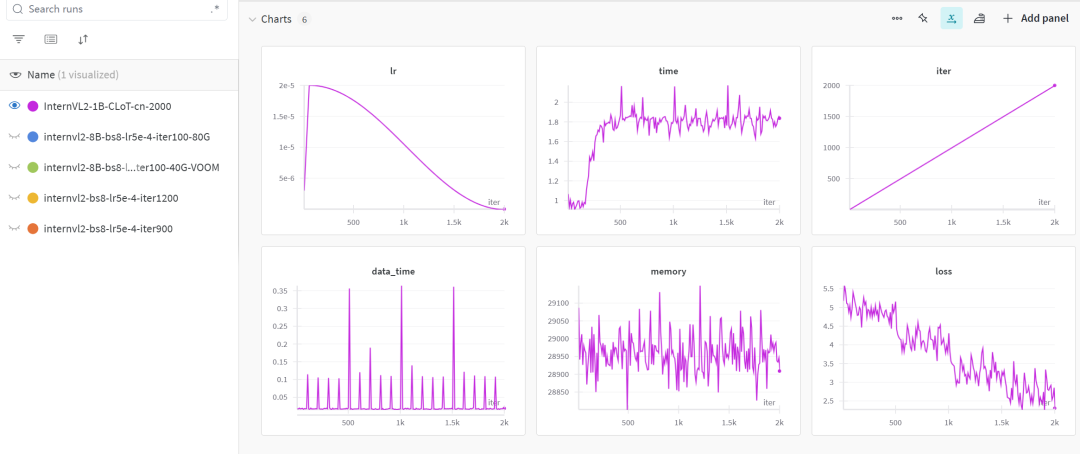Viewport: 1080px width, 454px height.
Task: Change the yellow color of iter1200 run
Action: point(32,198)
